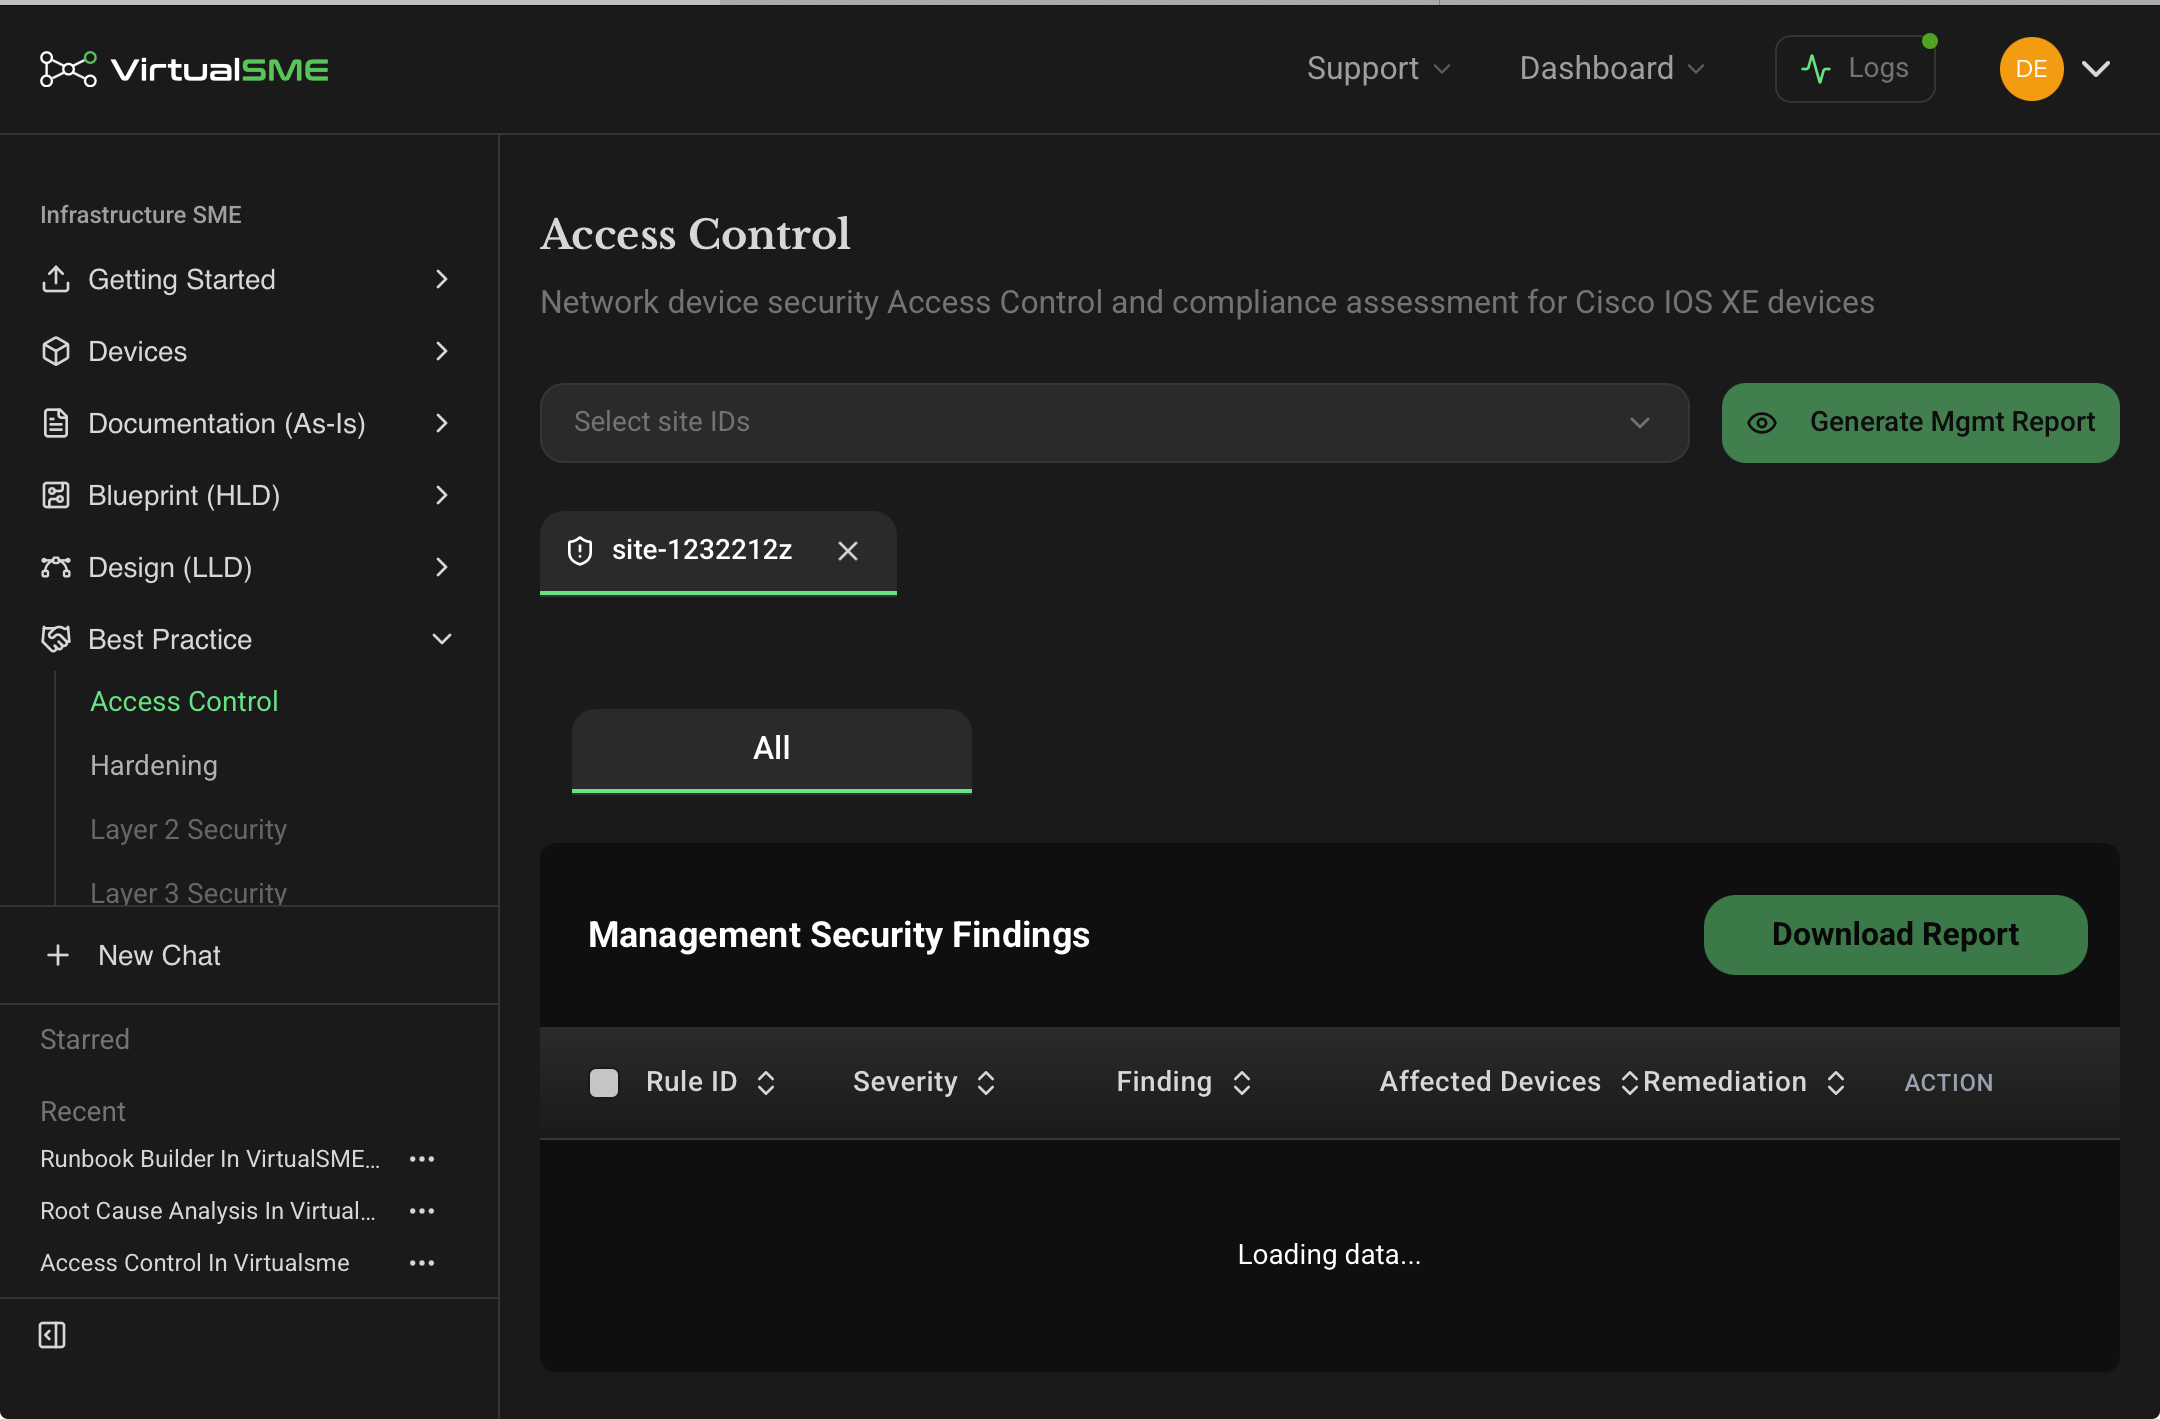Screen dimensions: 2160x1419
Task: Click the Logs activity pulse icon
Action: [x=1816, y=69]
